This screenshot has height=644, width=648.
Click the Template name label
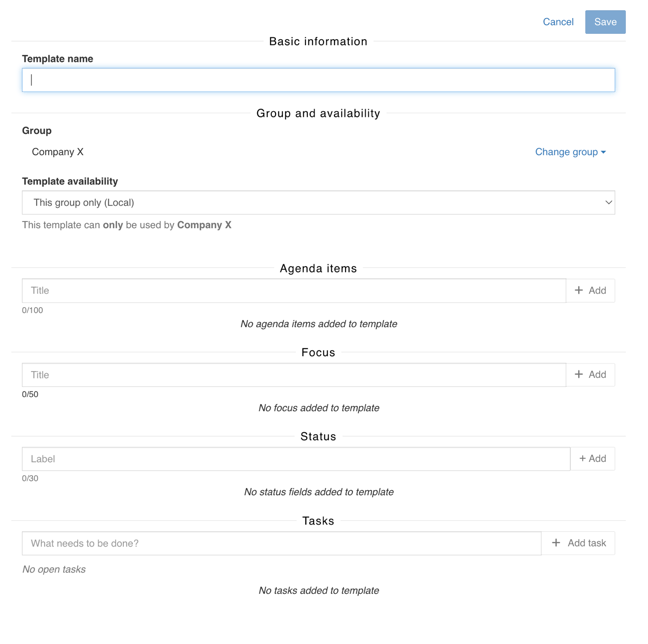[58, 59]
